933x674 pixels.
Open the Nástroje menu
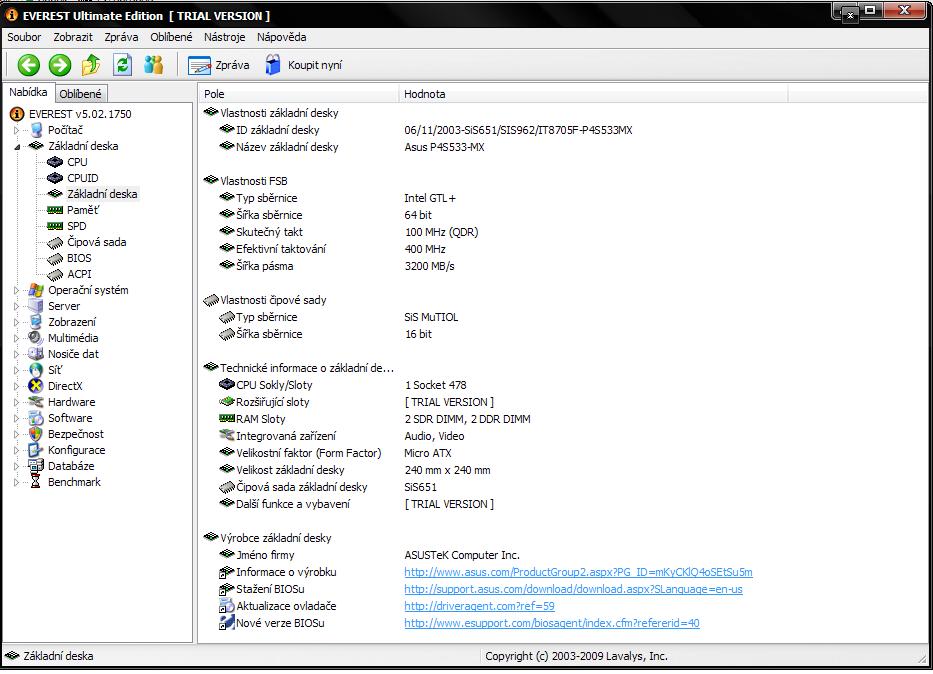tap(224, 37)
